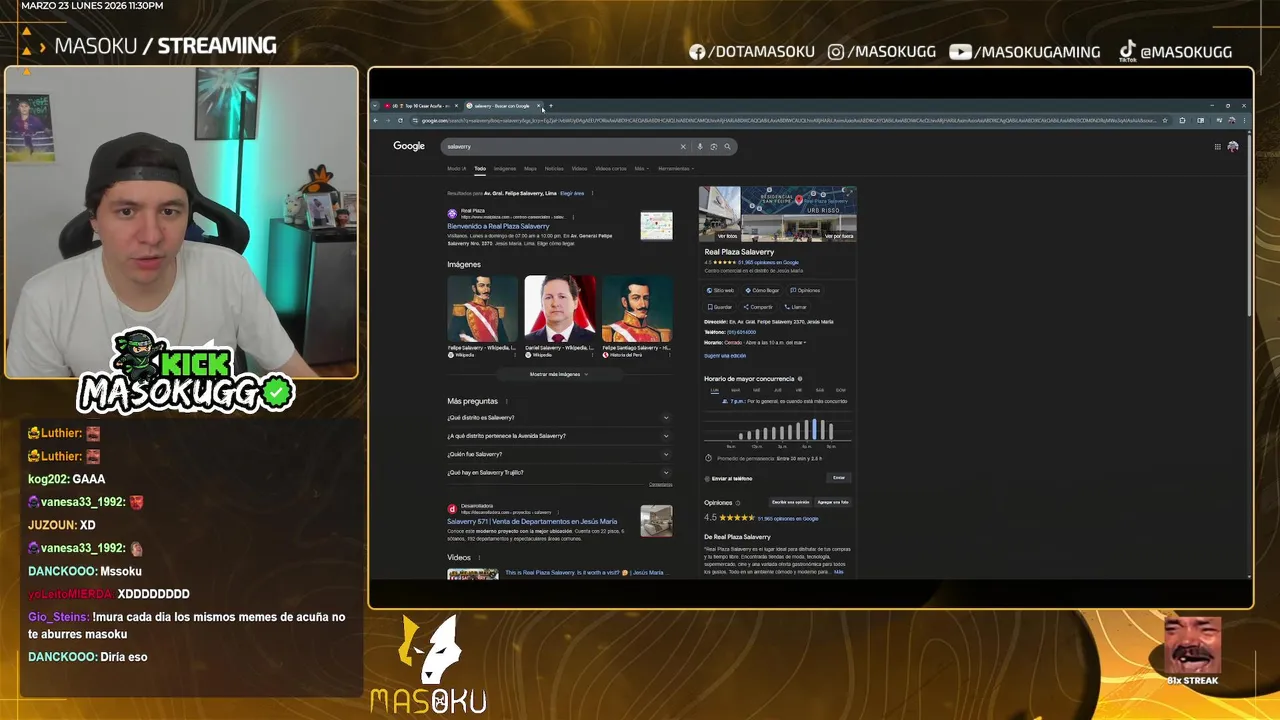Go to the Google logo homepage
This screenshot has height=720, width=1280.
pos(409,146)
